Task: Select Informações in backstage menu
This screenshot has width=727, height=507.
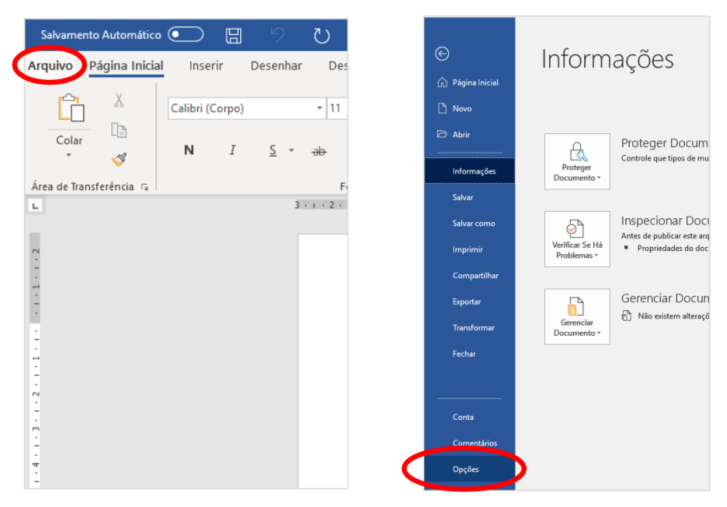Action: [x=469, y=171]
